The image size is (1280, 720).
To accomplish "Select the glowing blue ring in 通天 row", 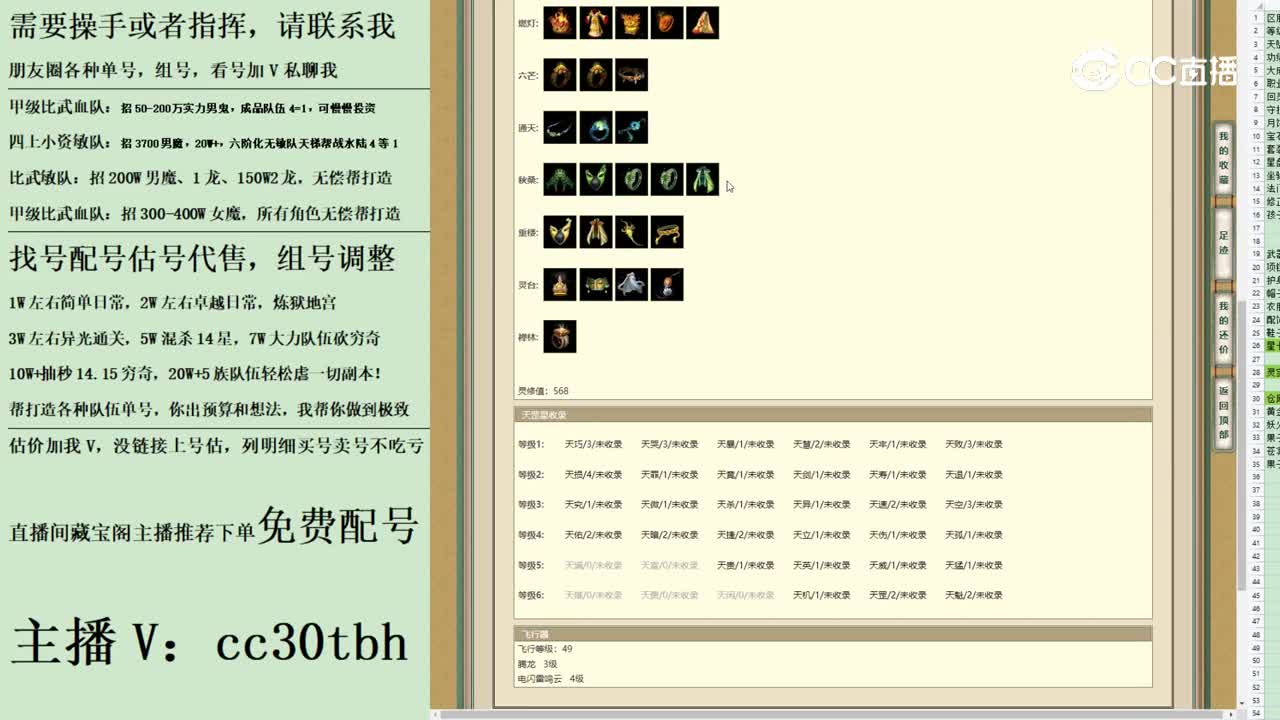I will tap(595, 127).
